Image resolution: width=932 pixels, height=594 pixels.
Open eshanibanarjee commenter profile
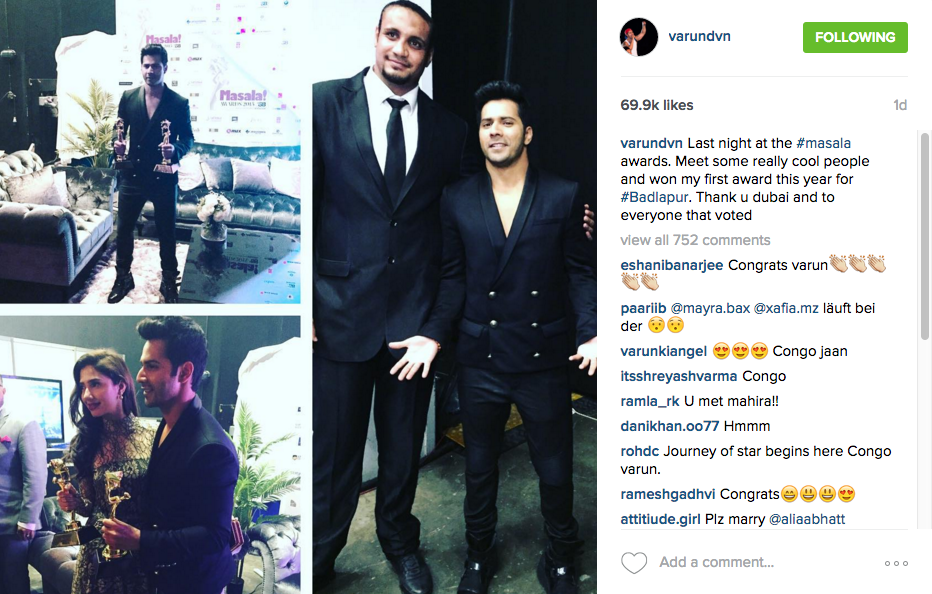672,265
